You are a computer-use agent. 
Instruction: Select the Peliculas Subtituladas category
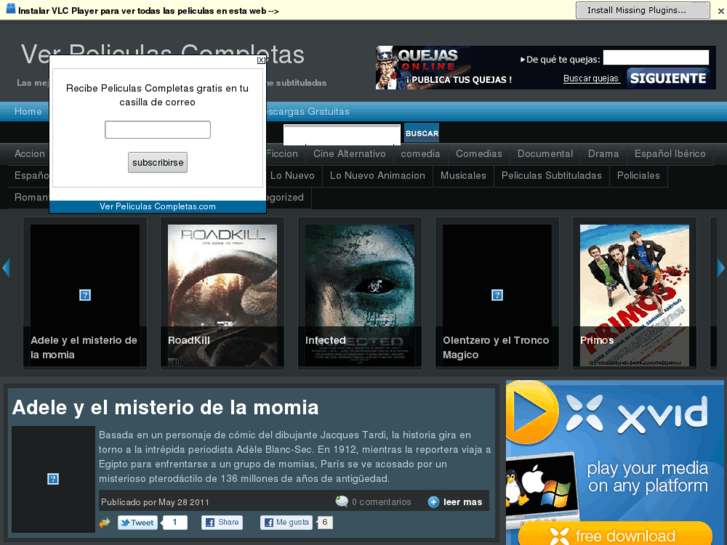551,175
